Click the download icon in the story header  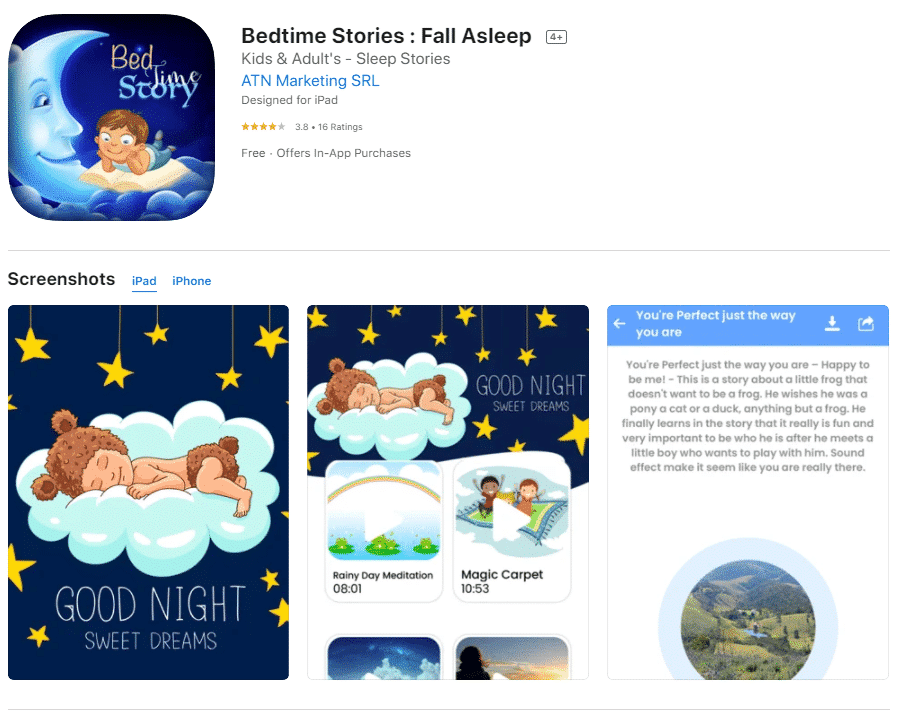tap(832, 324)
